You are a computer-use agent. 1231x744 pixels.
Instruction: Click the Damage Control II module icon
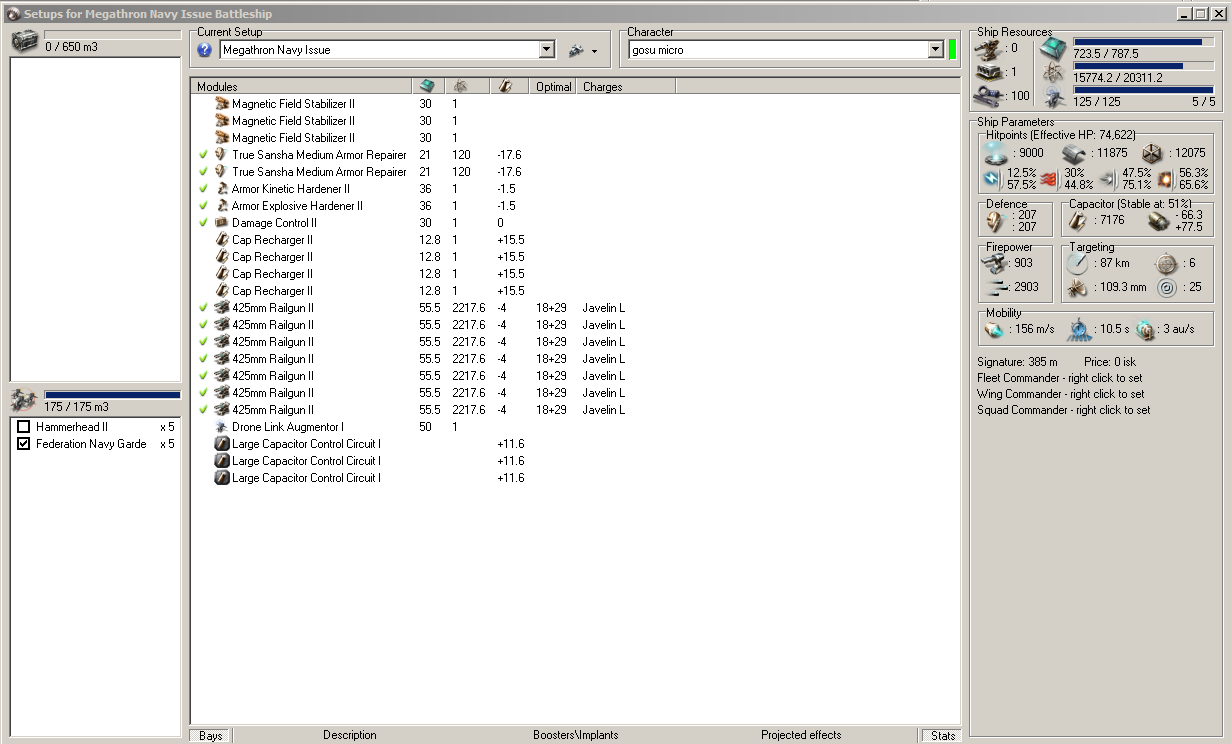click(x=222, y=223)
